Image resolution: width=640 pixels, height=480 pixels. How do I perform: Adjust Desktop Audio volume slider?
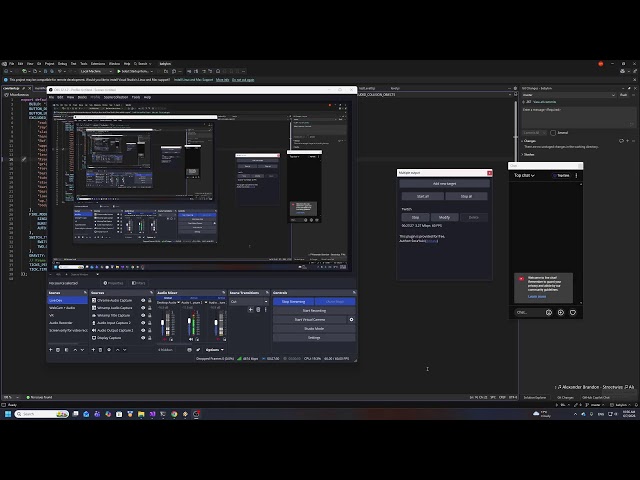click(x=162, y=324)
